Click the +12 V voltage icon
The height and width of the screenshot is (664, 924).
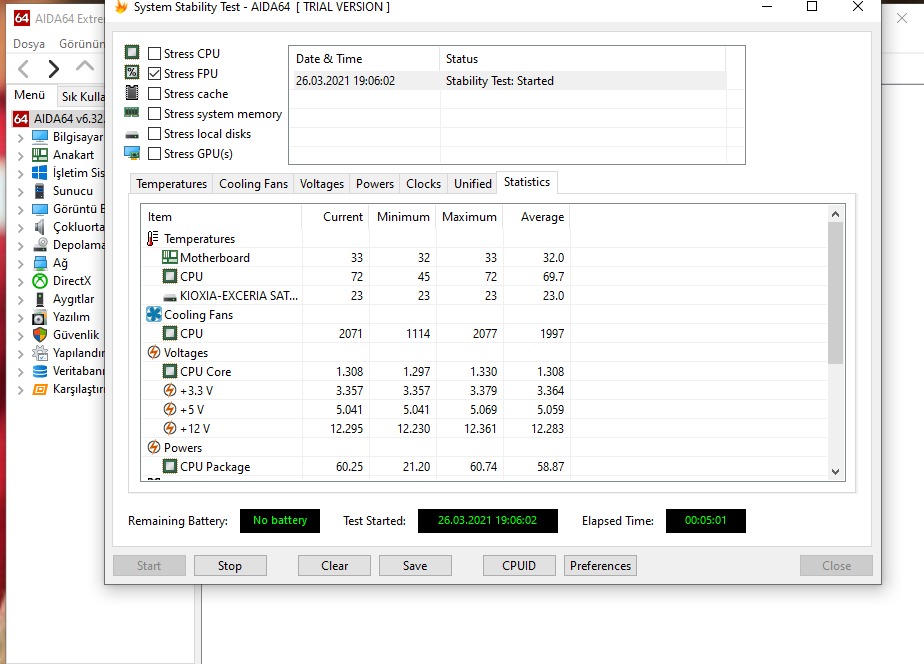click(170, 428)
